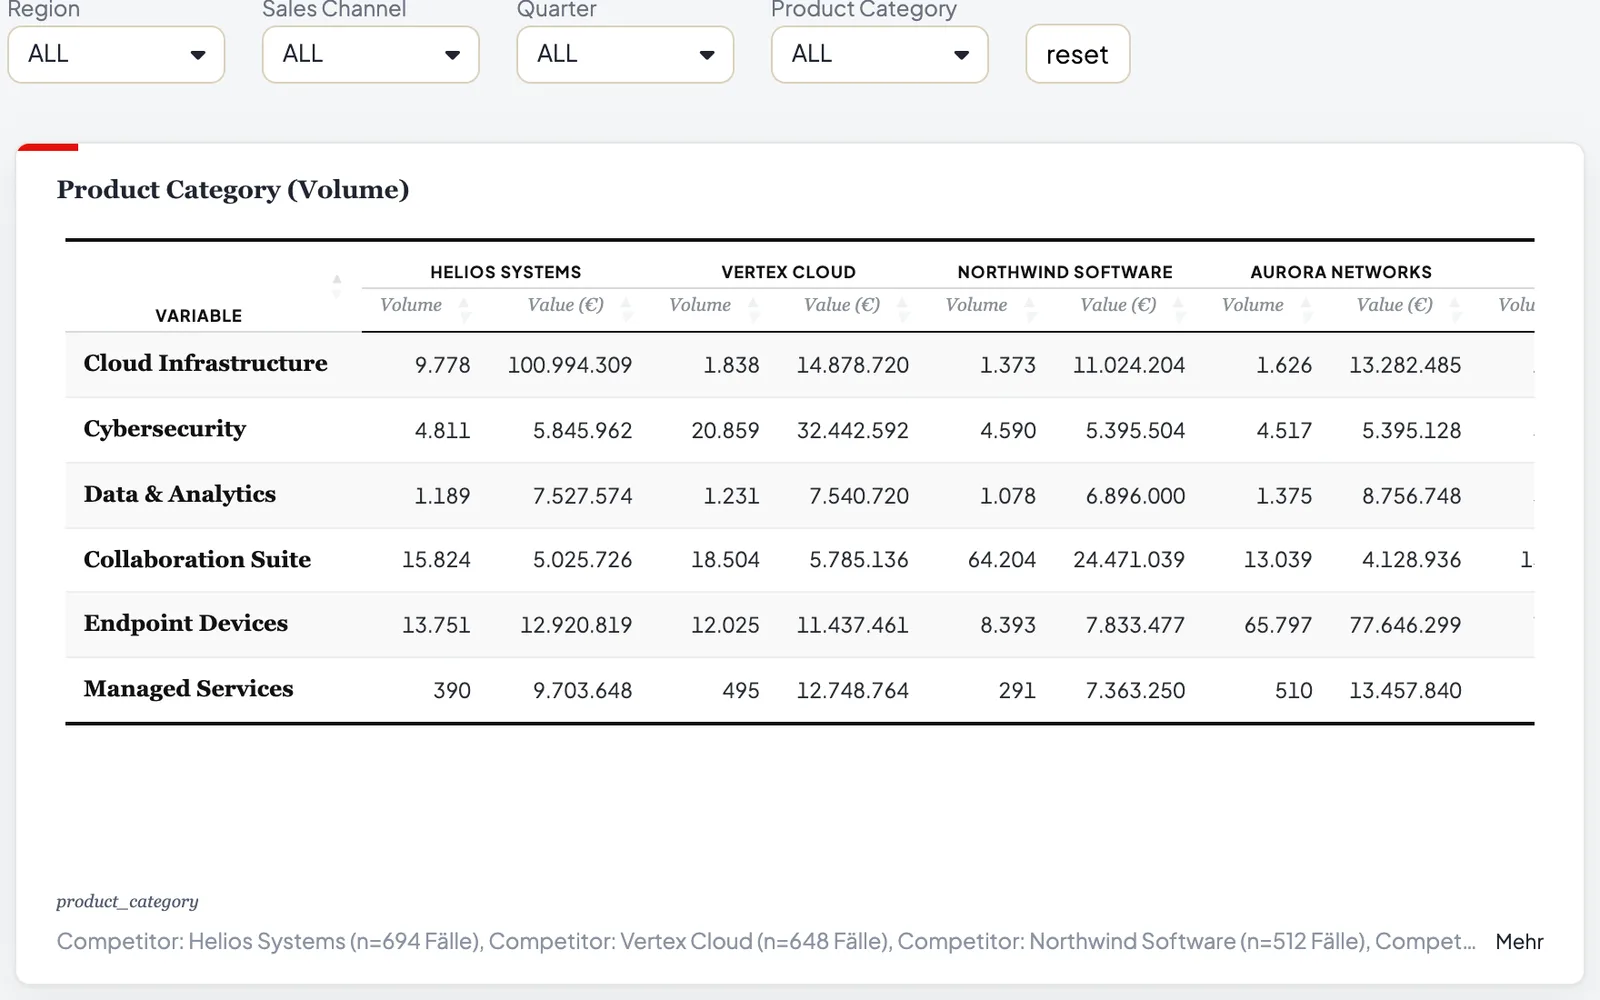The height and width of the screenshot is (1000, 1600).
Task: Click the Competitor footnote text line
Action: click(x=766, y=941)
